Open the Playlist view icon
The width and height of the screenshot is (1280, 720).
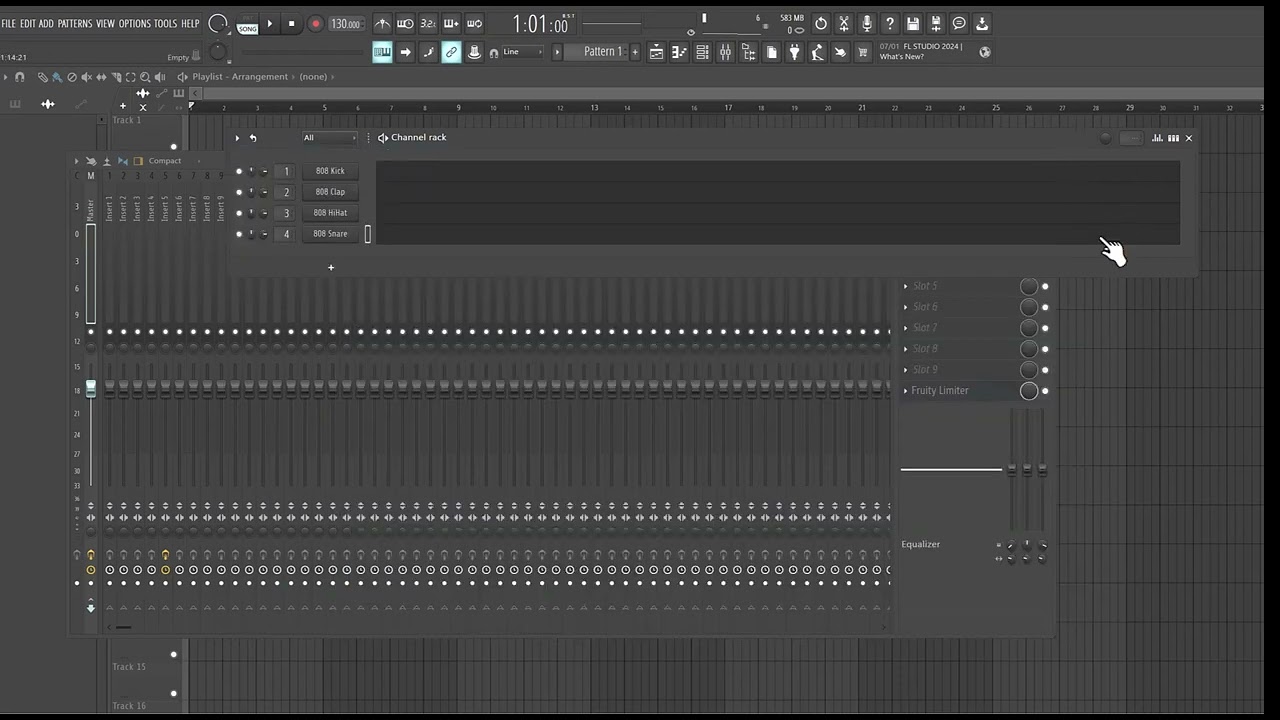point(656,52)
